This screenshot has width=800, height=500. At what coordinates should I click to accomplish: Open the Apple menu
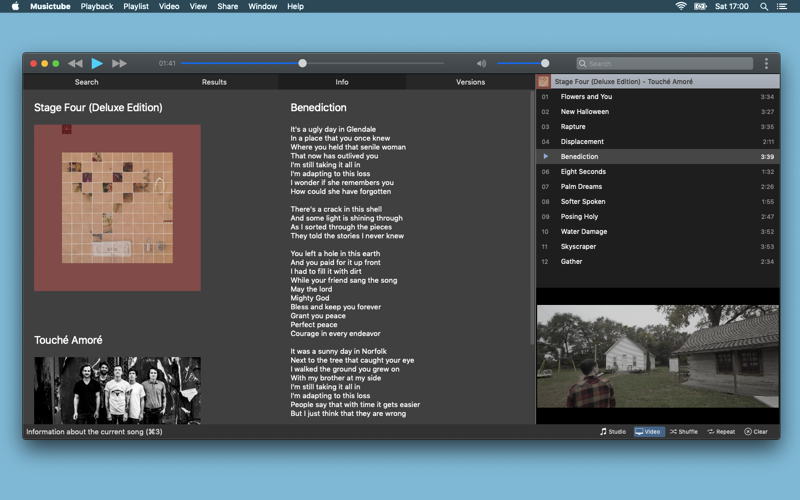[x=15, y=6]
